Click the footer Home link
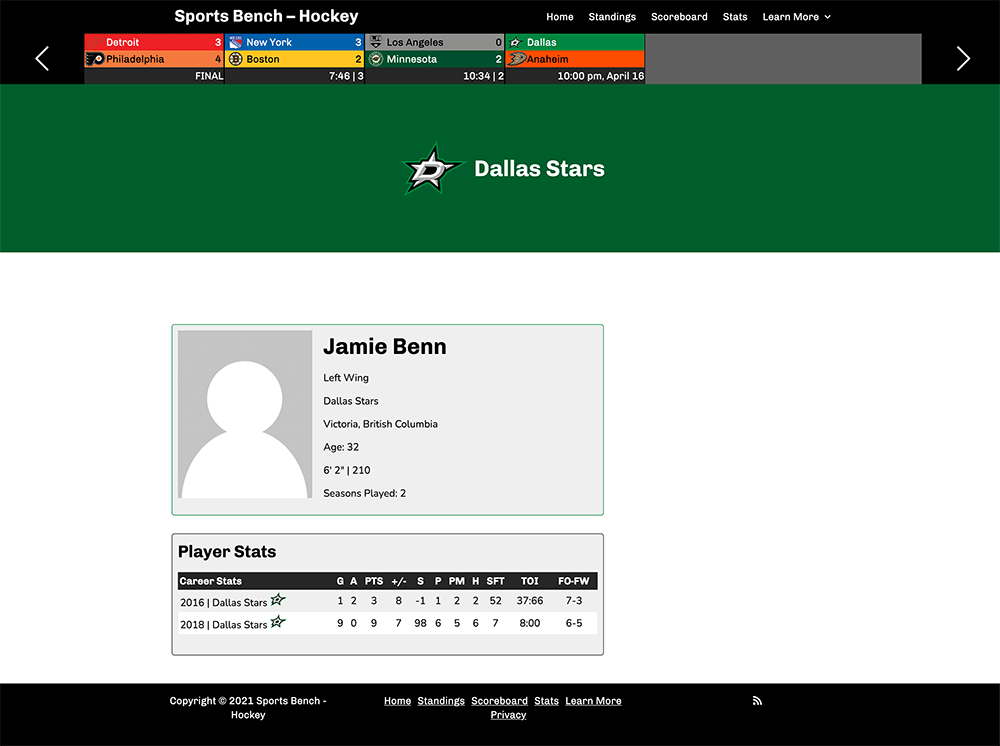Image resolution: width=1000 pixels, height=746 pixels. click(x=397, y=701)
